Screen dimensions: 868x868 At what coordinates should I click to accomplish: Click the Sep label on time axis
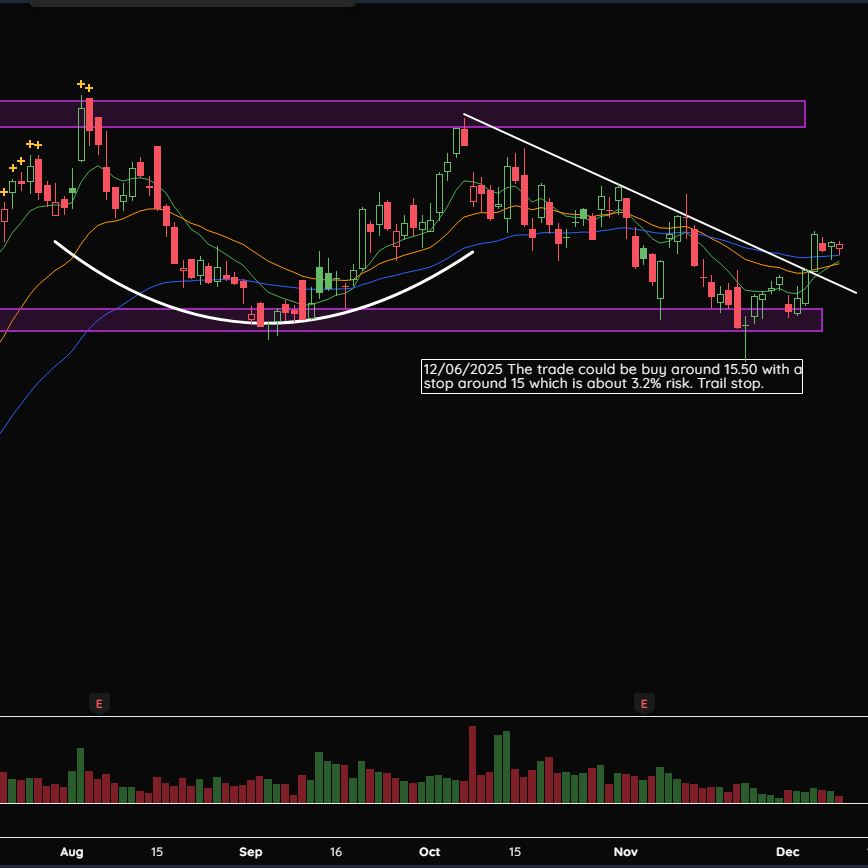(250, 852)
